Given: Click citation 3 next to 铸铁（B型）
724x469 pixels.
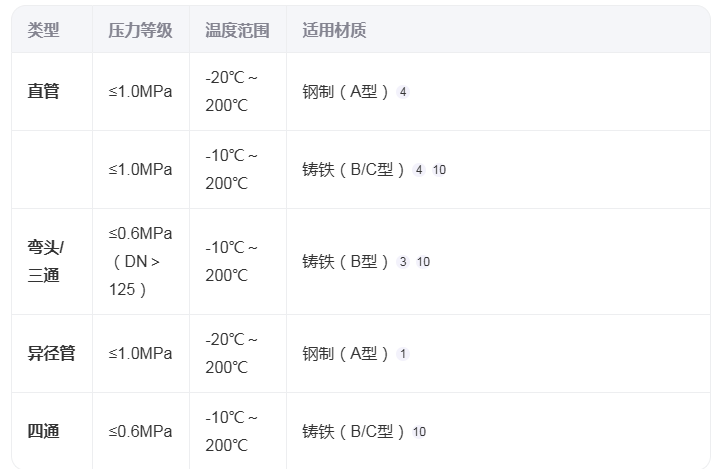Looking at the screenshot, I should point(403,262).
